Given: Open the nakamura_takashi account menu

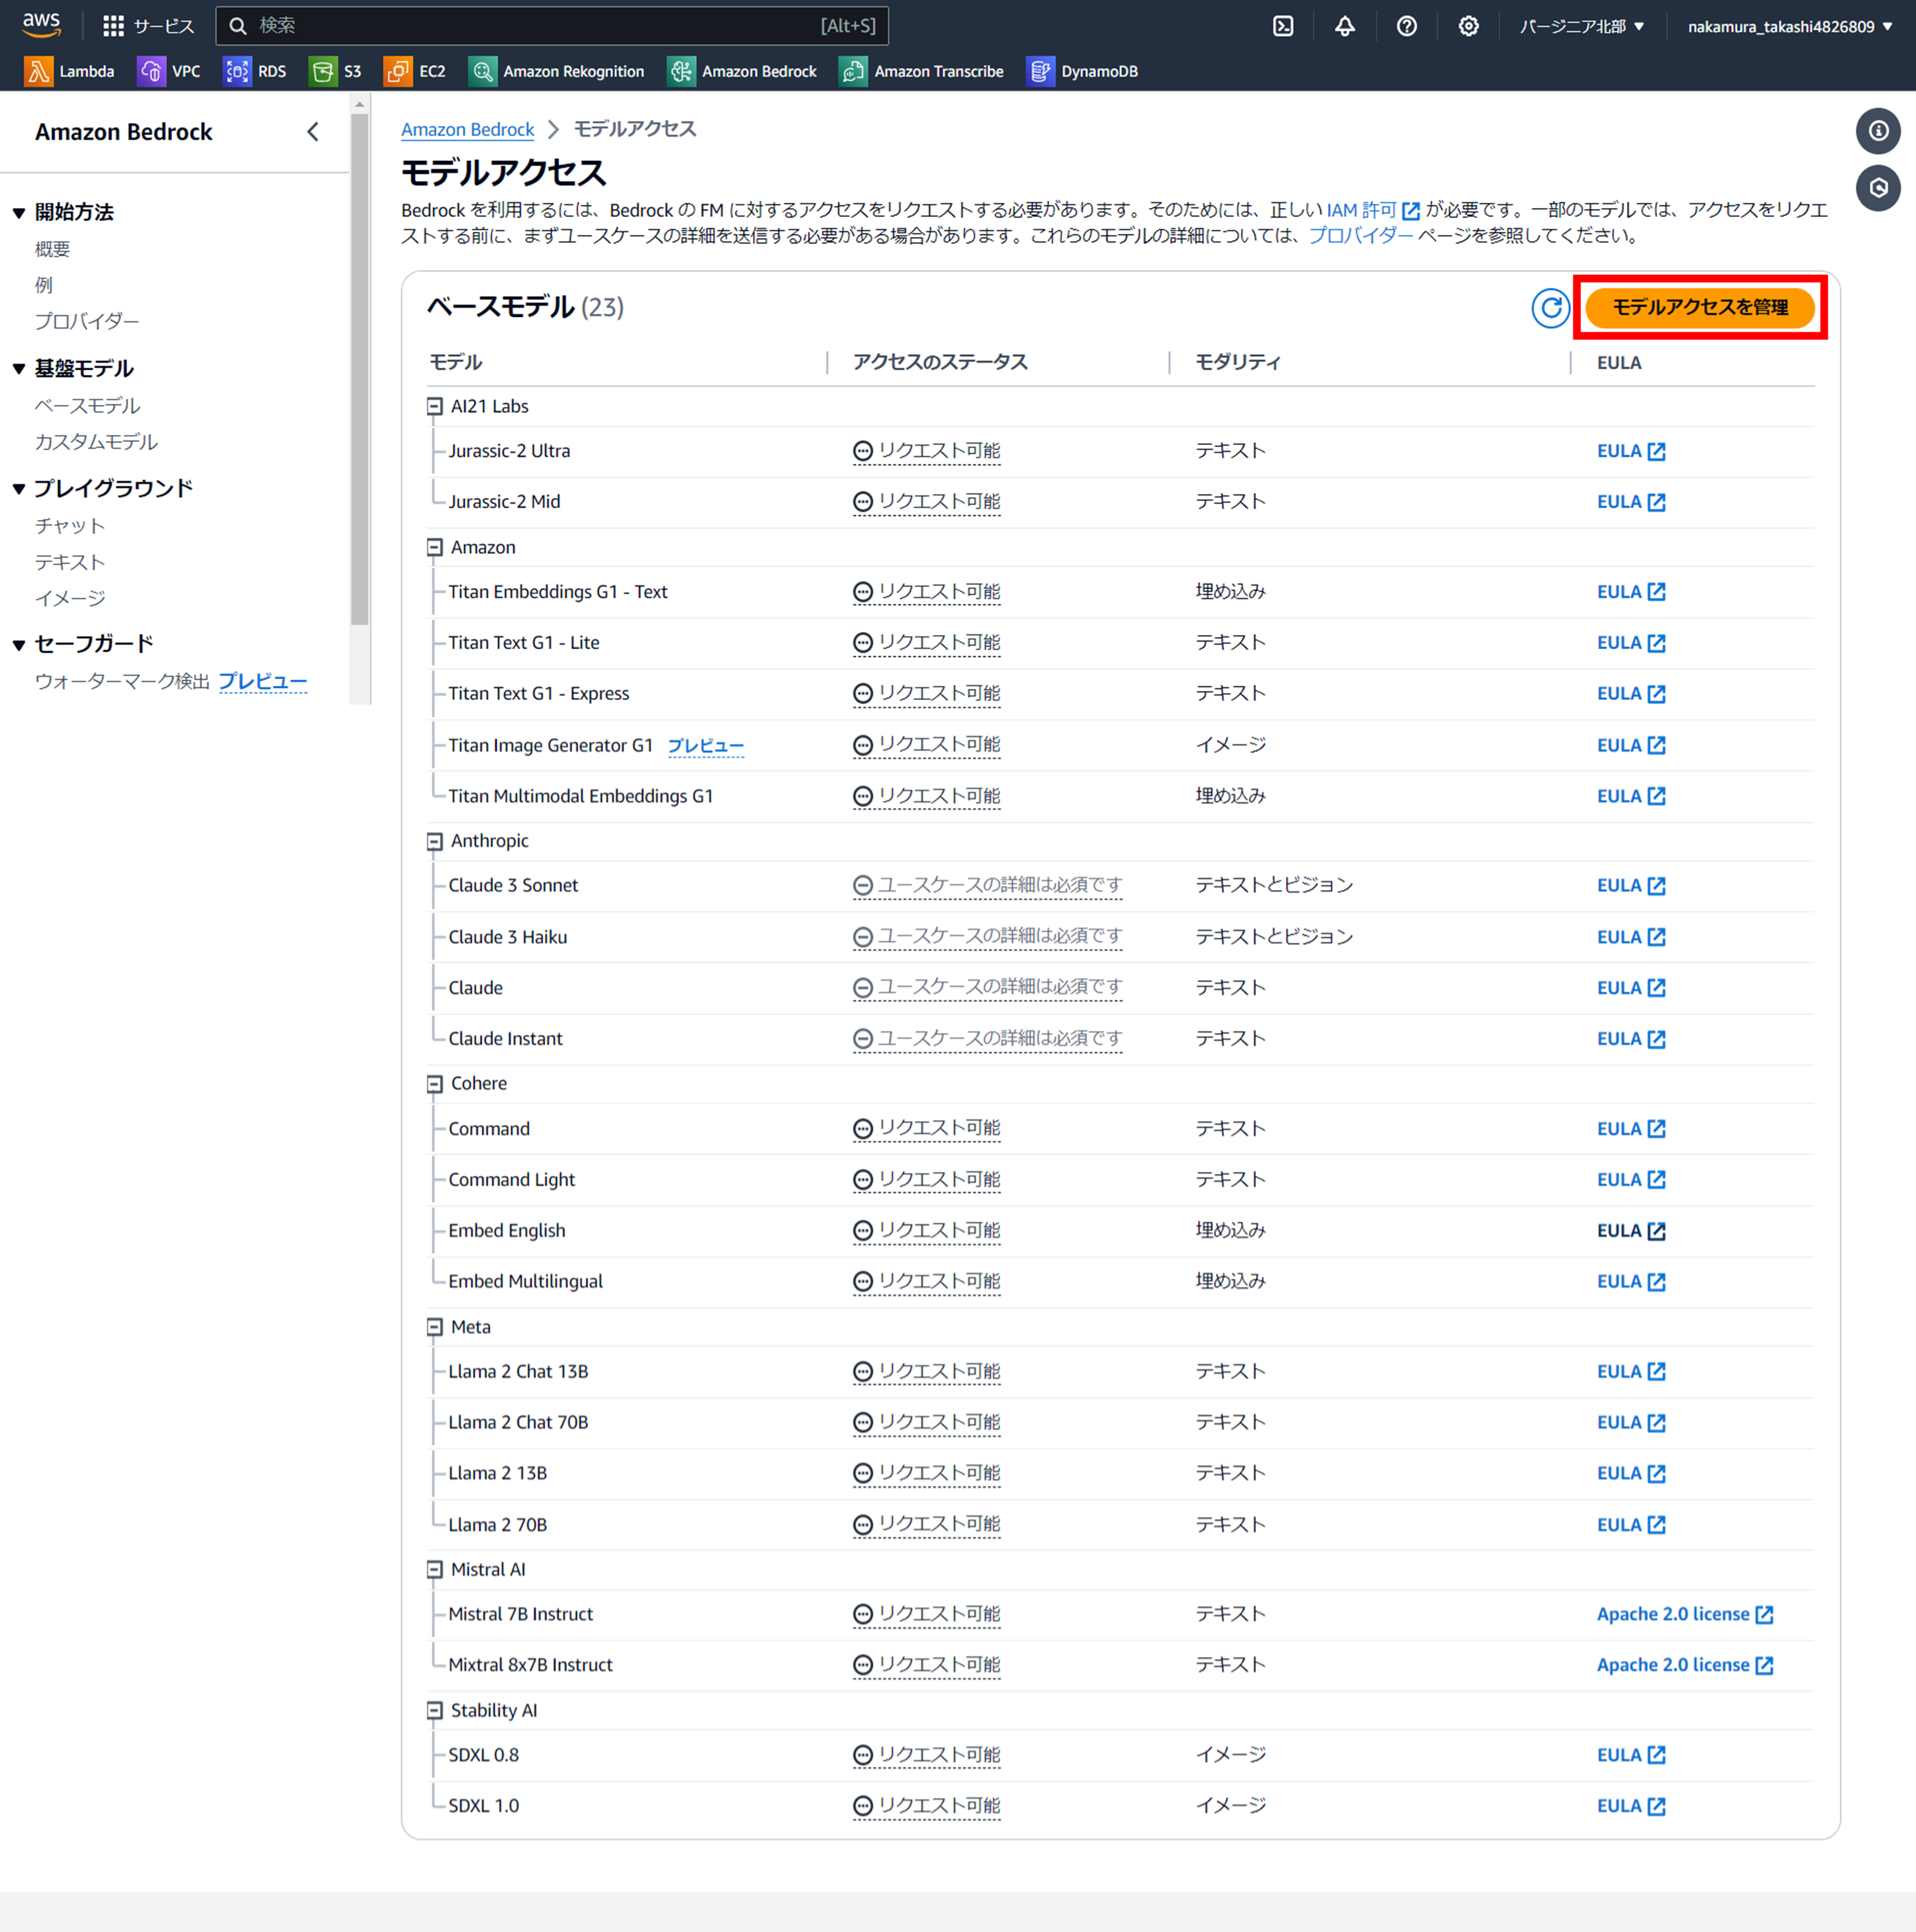Looking at the screenshot, I should (1789, 26).
